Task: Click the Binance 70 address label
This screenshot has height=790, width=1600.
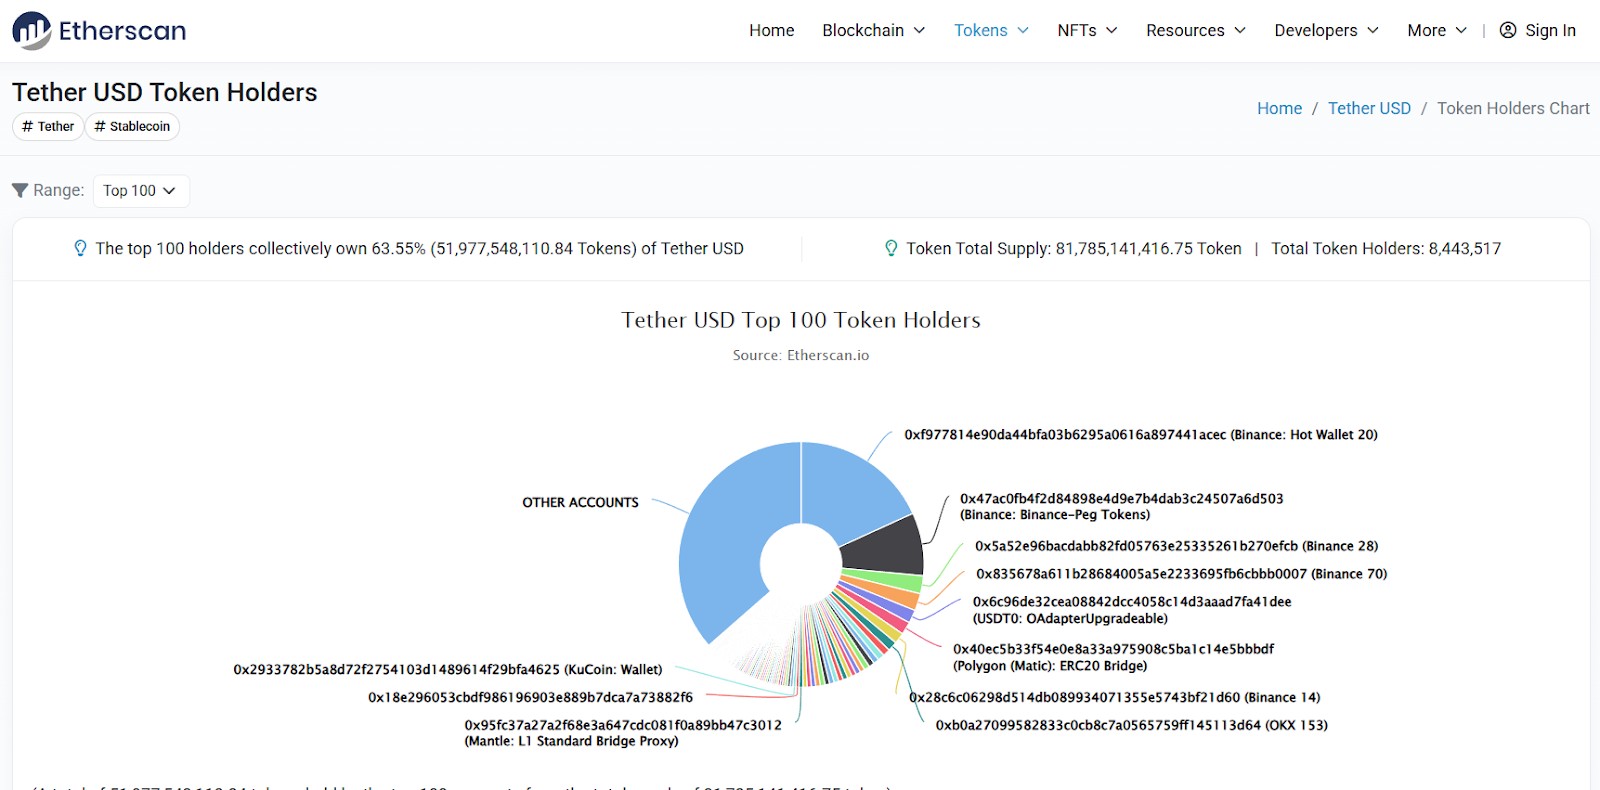Action: pos(1181,574)
